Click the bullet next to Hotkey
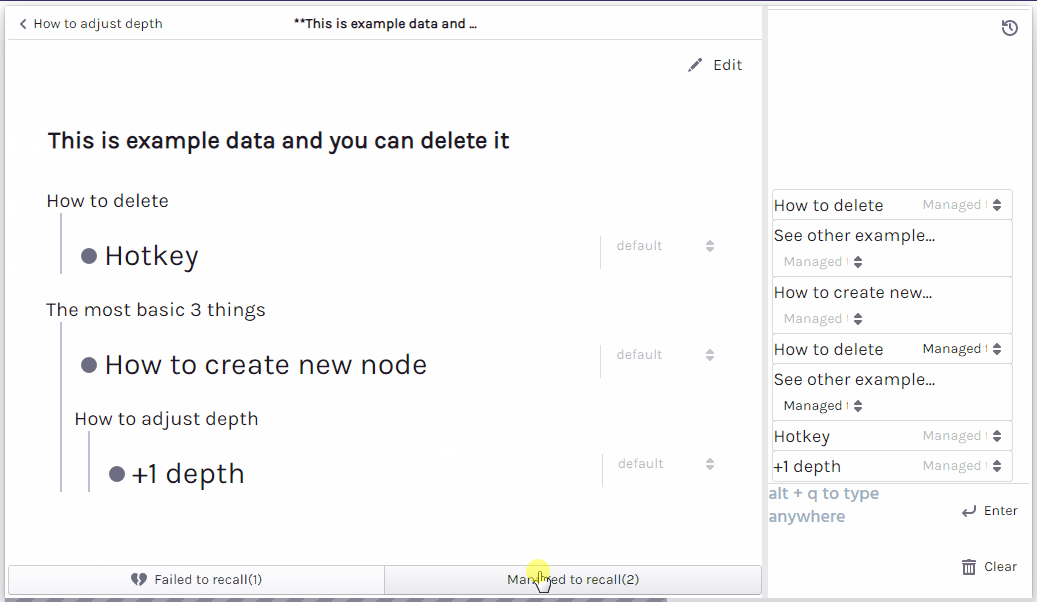The width and height of the screenshot is (1037, 602). click(89, 256)
